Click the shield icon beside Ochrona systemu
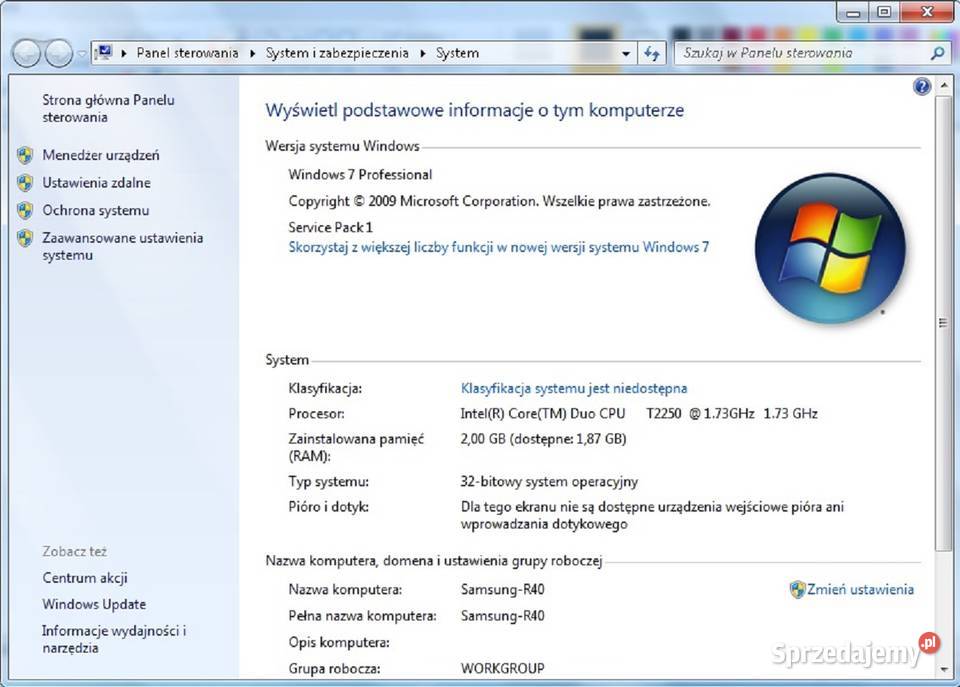Image resolution: width=960 pixels, height=687 pixels. (x=25, y=211)
